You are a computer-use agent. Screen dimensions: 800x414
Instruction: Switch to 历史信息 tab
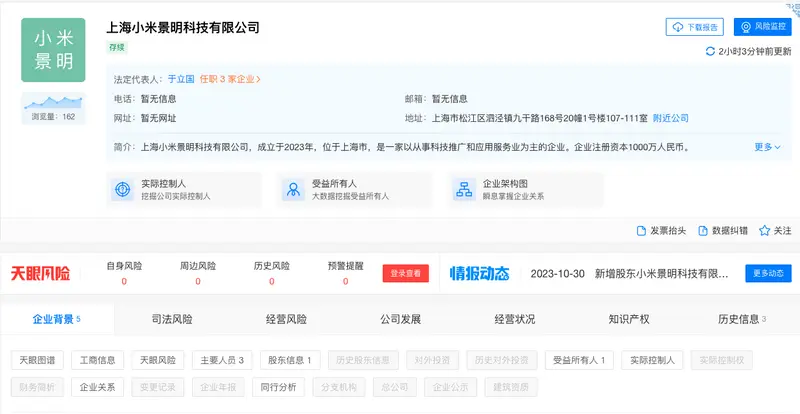742,320
